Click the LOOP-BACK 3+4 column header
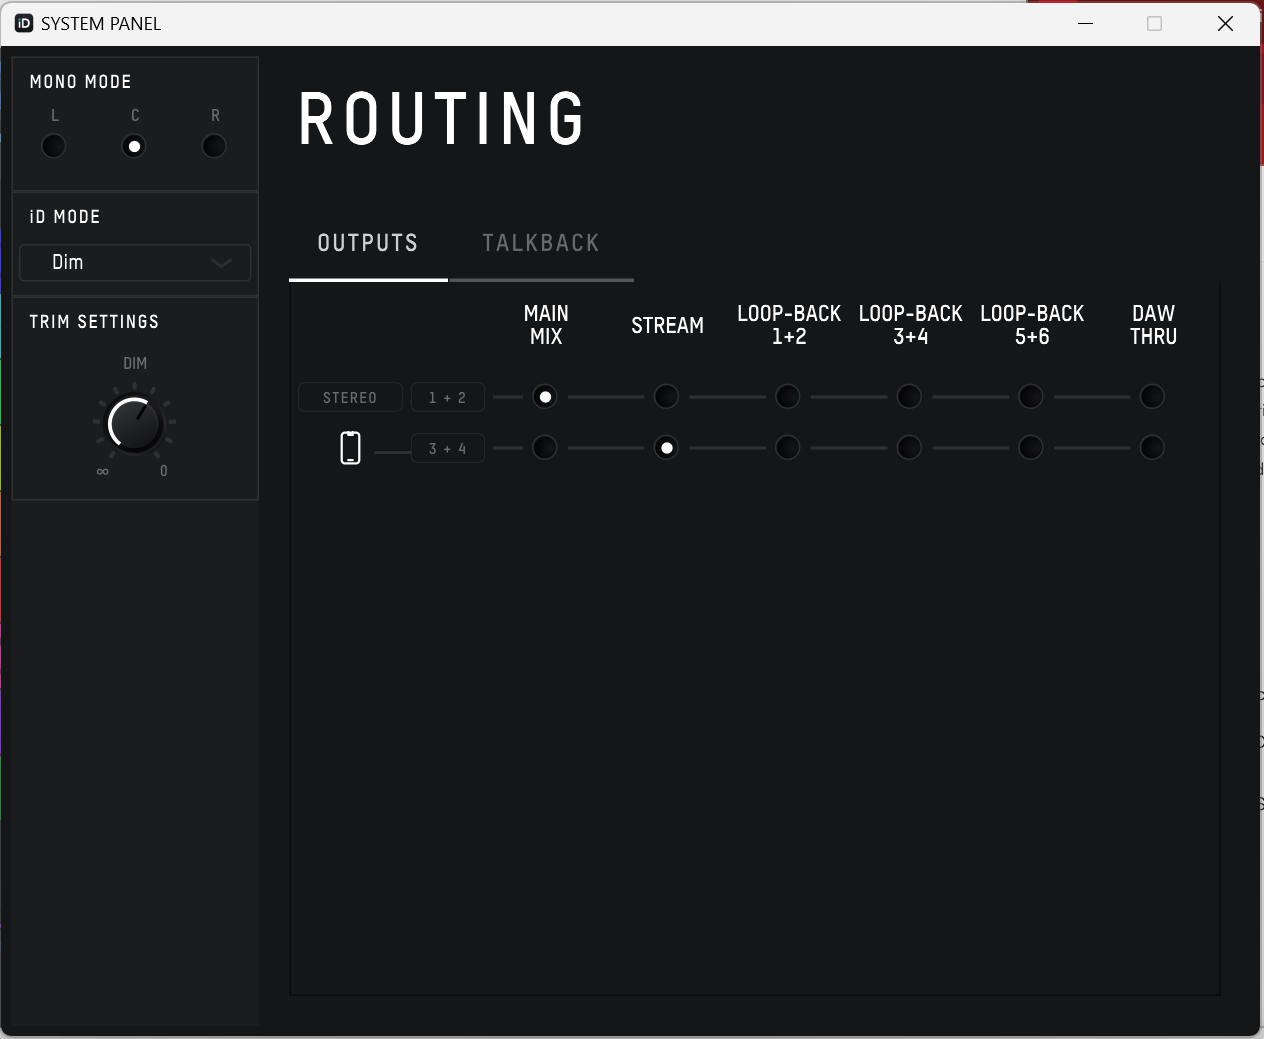 pyautogui.click(x=910, y=325)
